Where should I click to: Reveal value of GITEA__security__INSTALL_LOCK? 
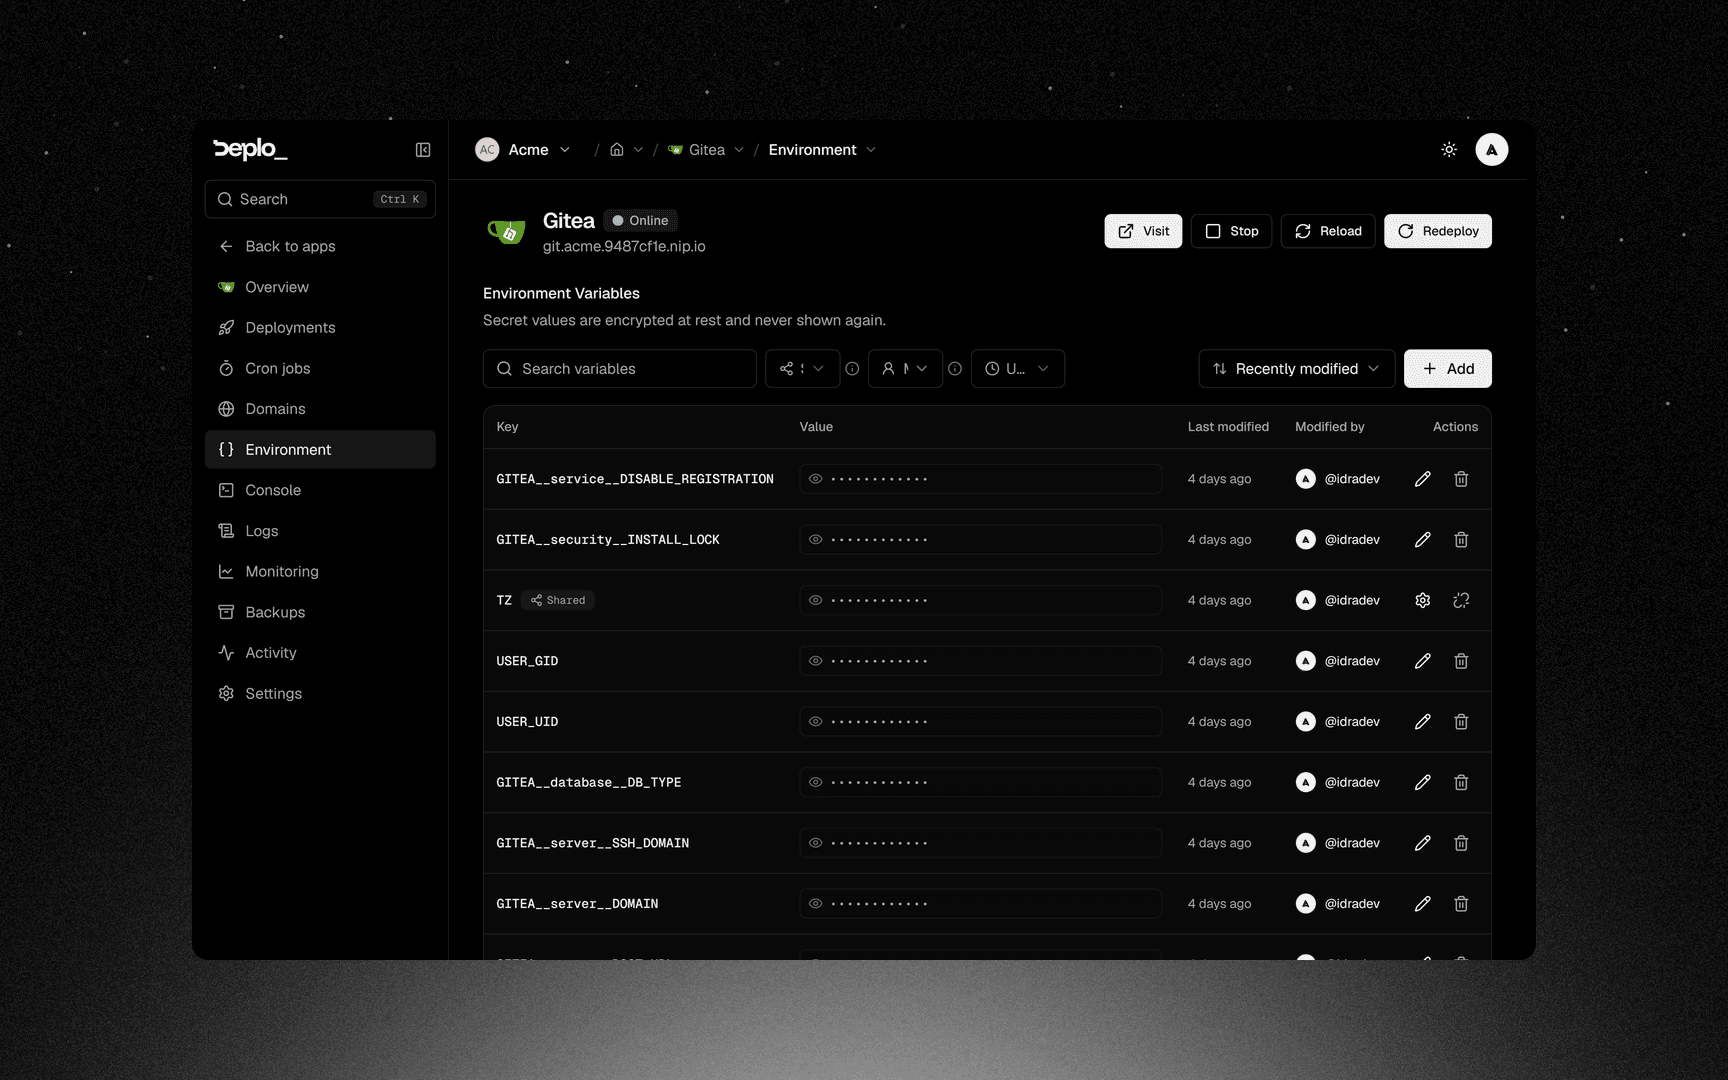(816, 540)
